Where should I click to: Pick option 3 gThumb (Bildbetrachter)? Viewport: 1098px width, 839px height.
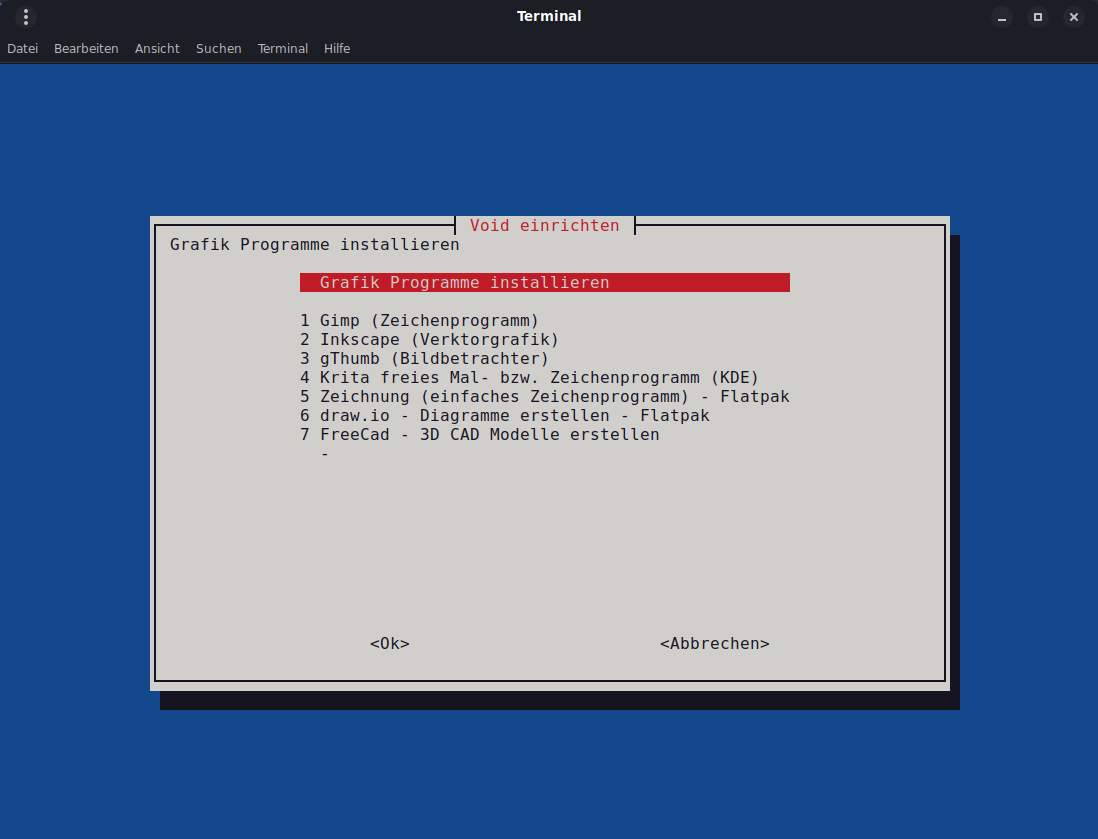pos(424,359)
